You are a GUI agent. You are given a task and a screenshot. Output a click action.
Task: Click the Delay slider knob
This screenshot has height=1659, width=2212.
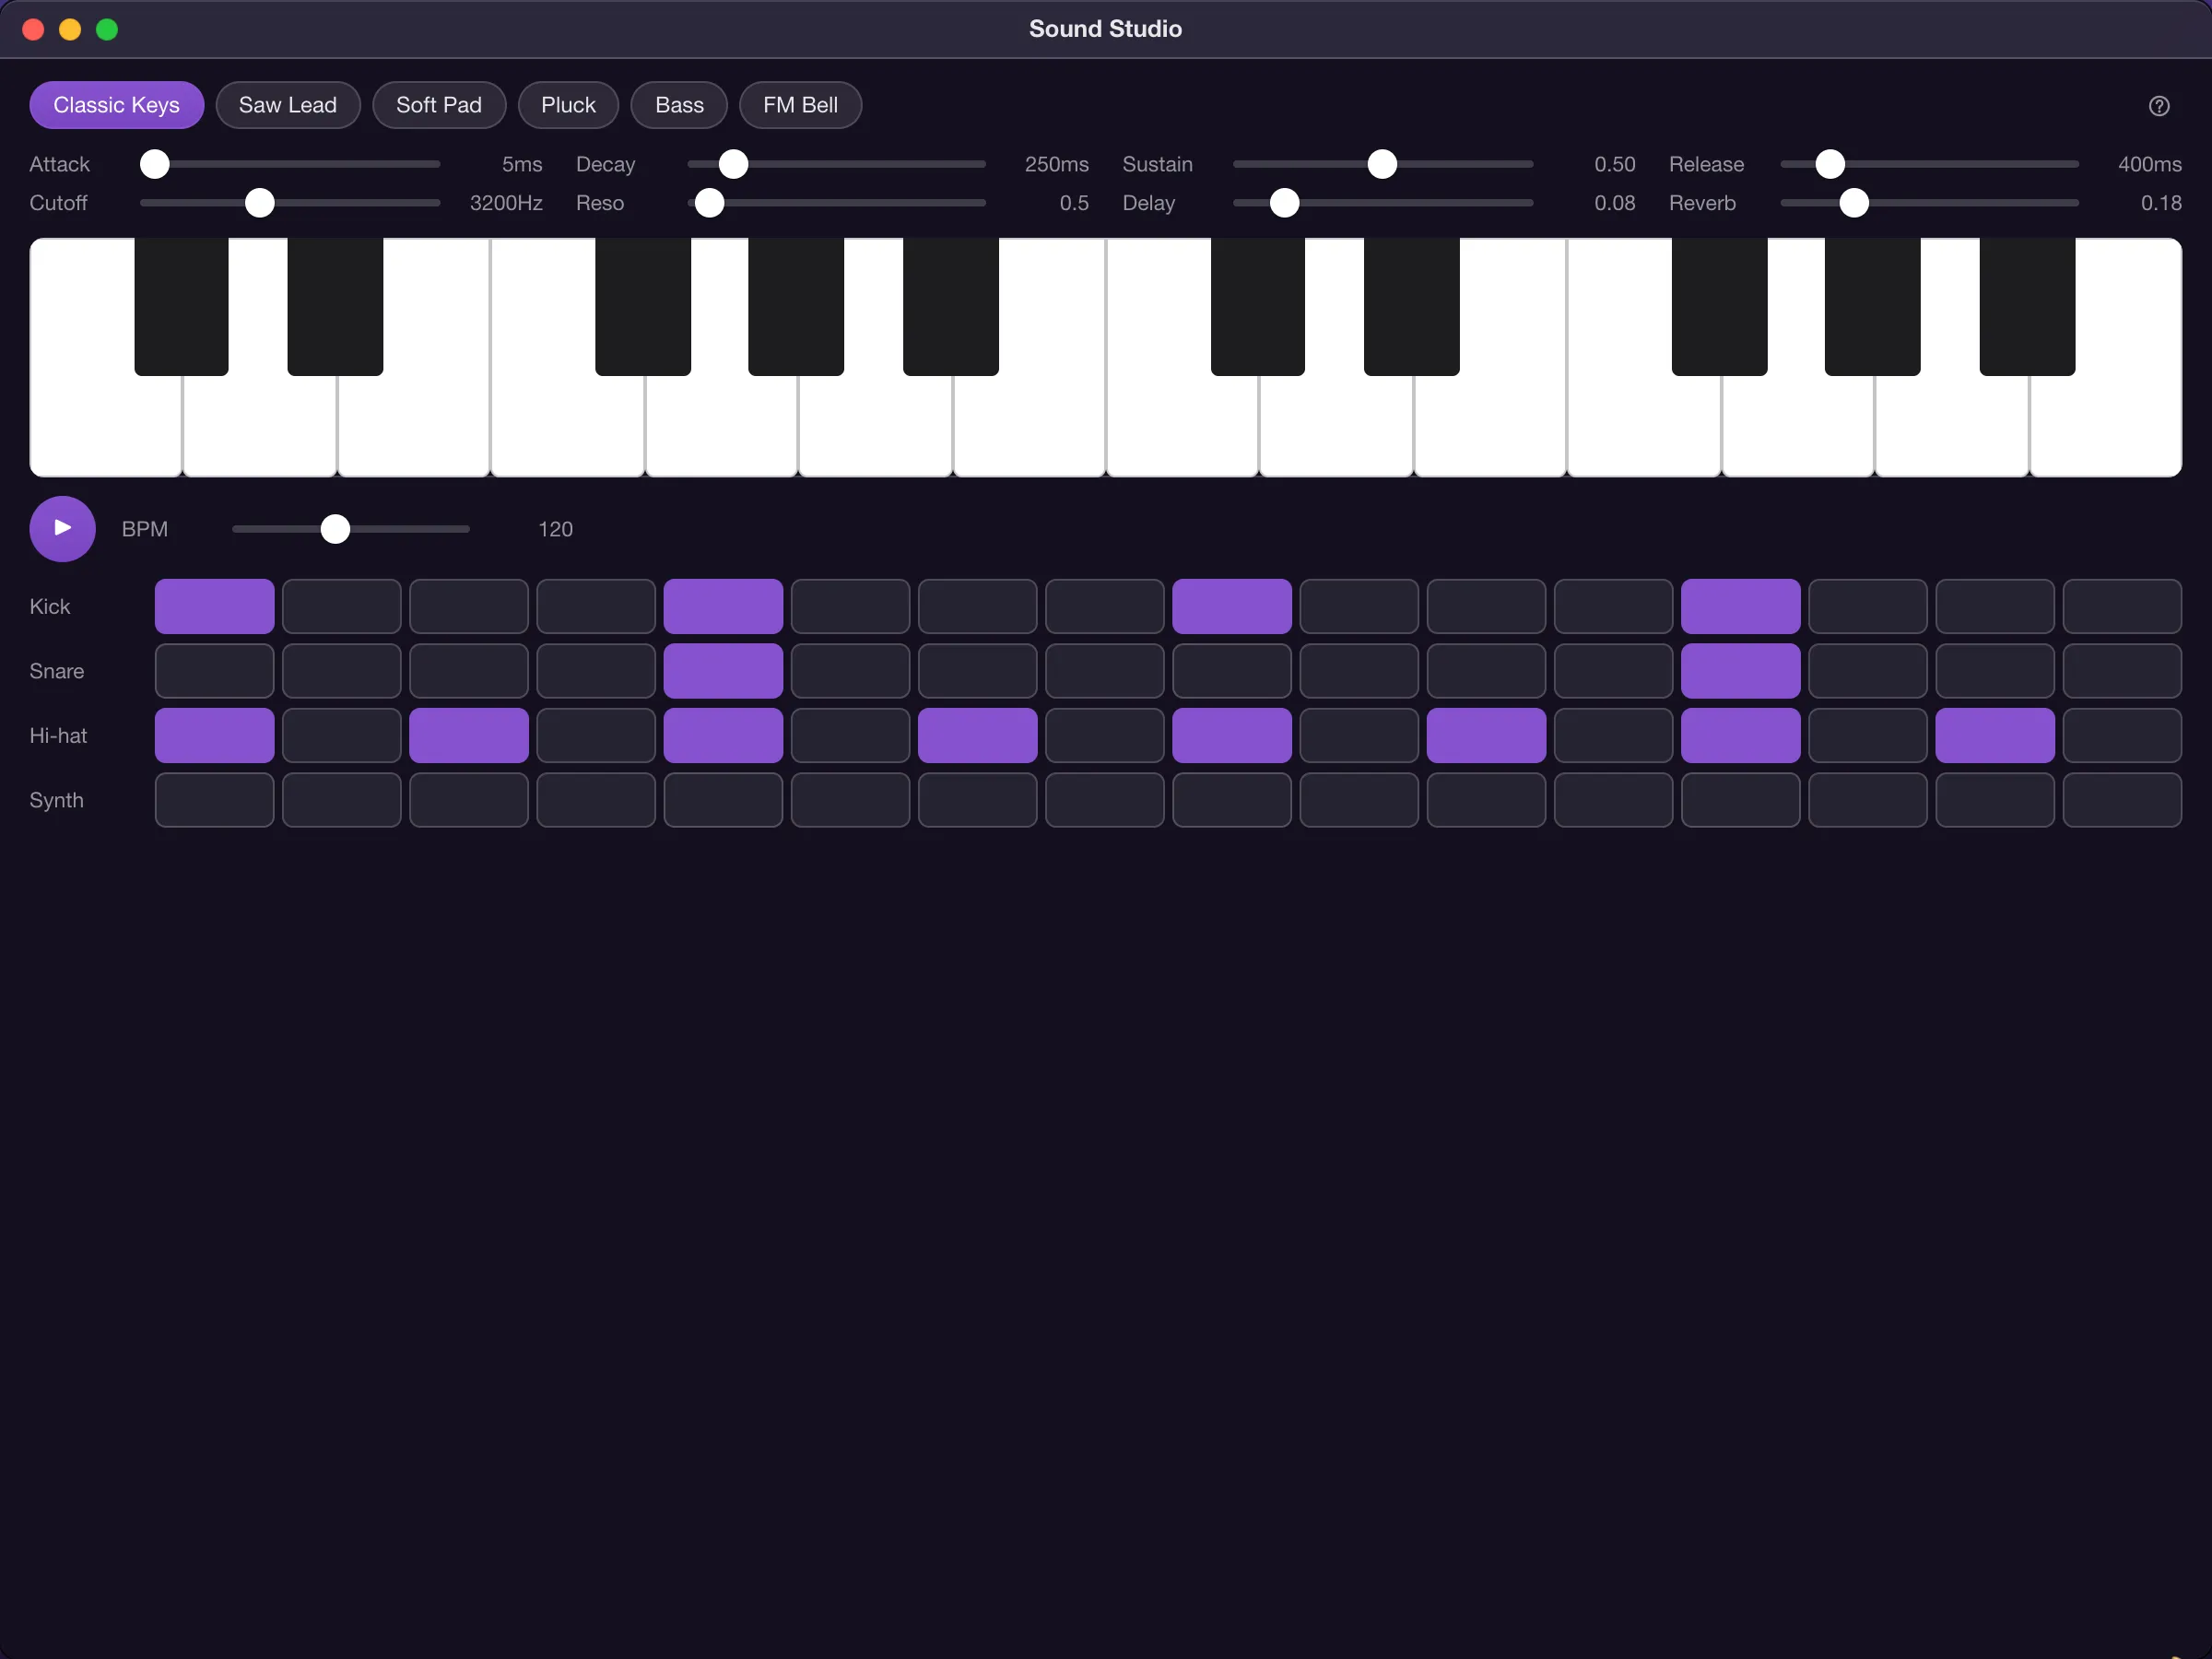pyautogui.click(x=1284, y=203)
